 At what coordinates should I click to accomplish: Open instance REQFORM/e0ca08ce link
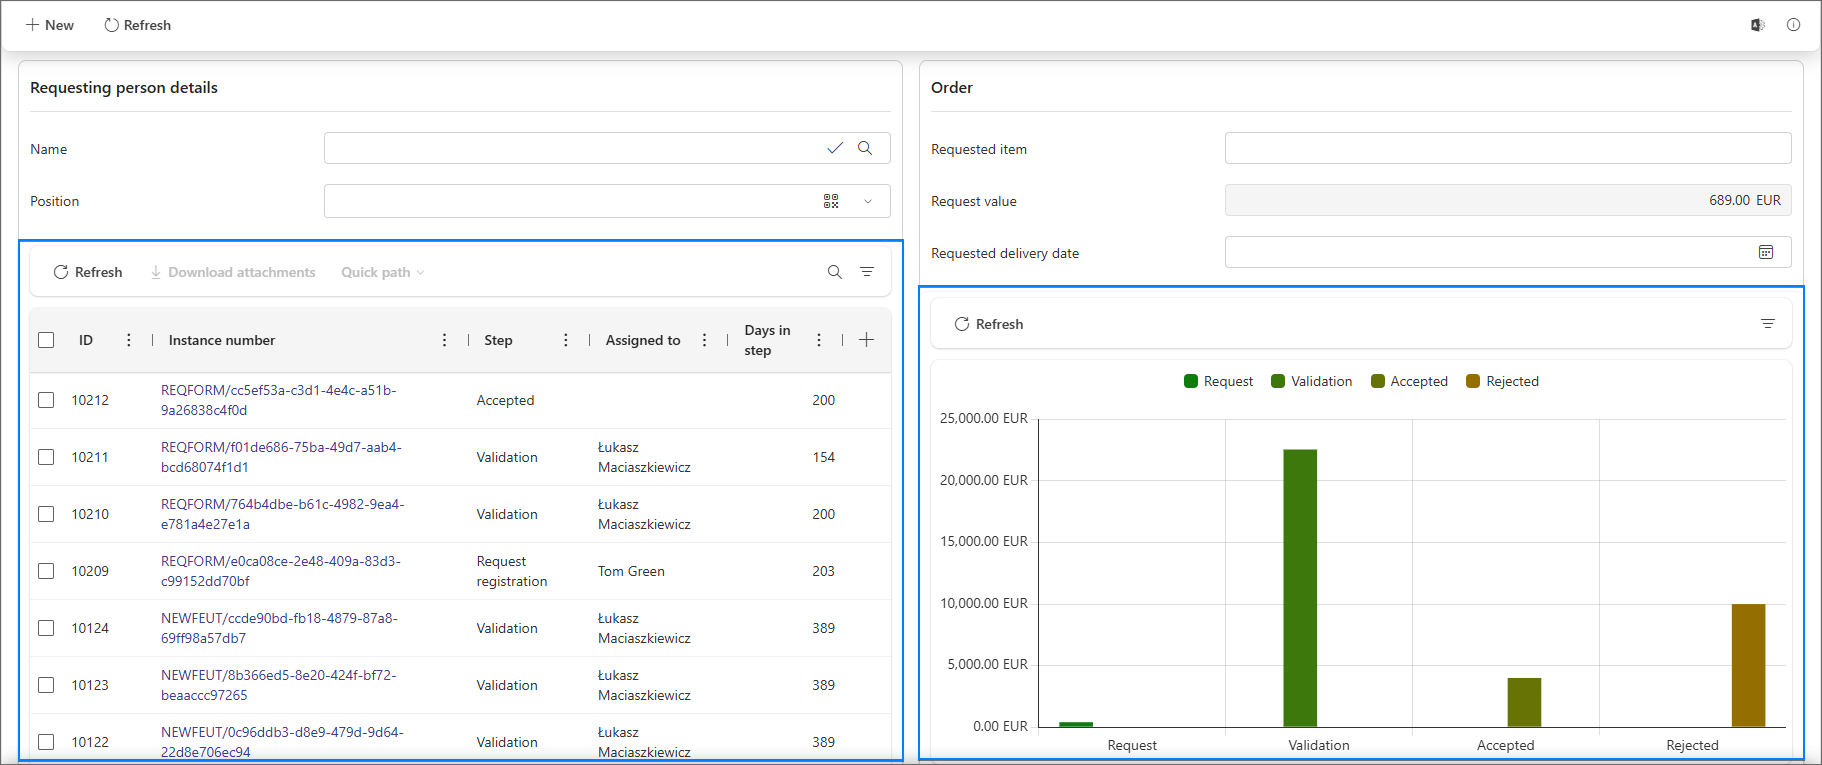click(x=281, y=571)
